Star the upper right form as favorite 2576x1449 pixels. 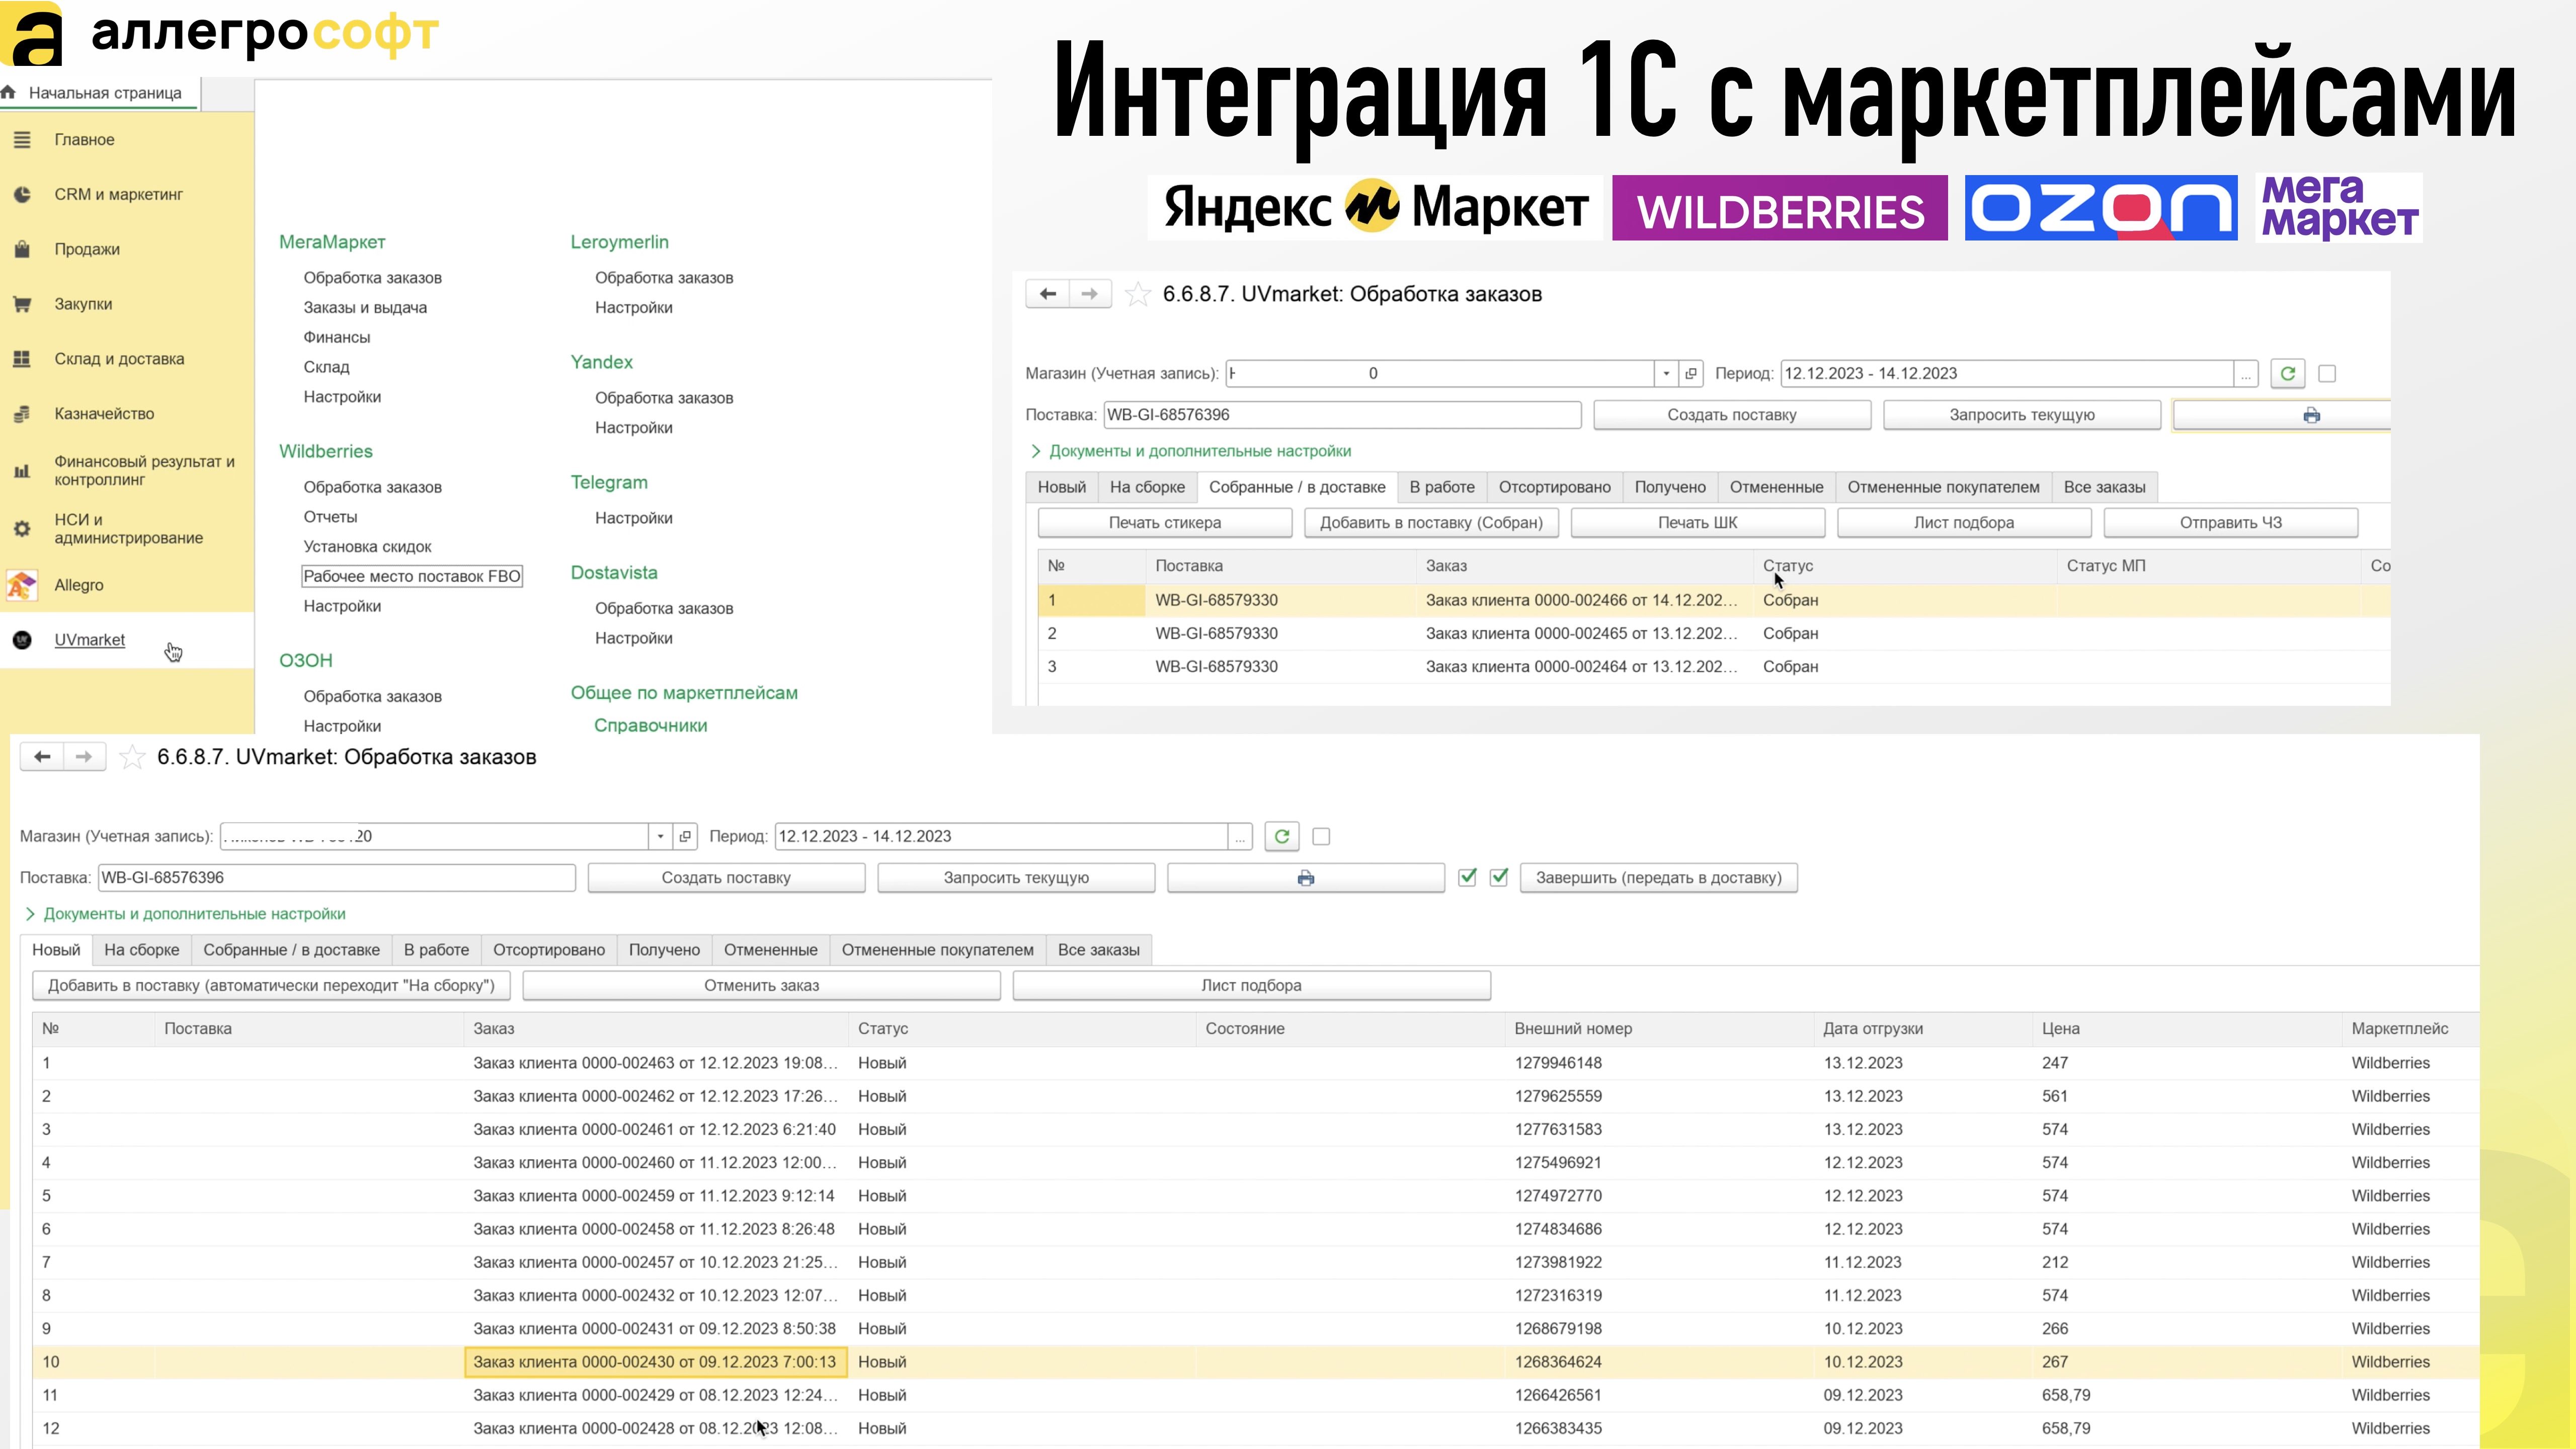(x=1137, y=294)
